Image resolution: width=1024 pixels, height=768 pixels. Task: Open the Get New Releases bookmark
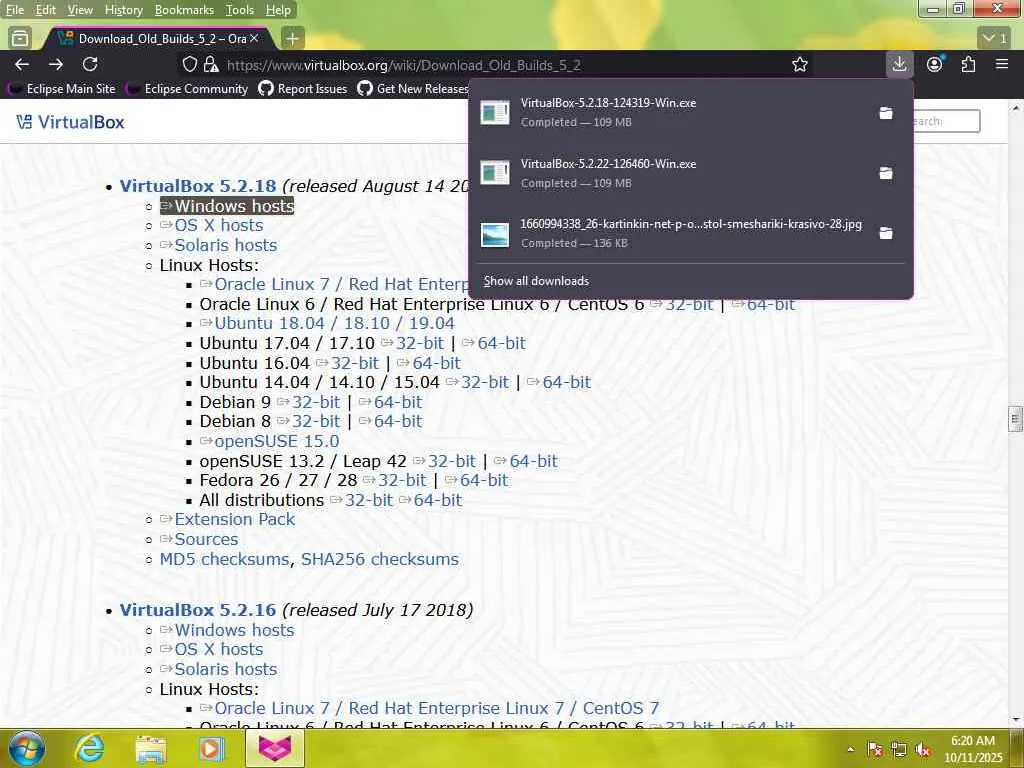pyautogui.click(x=413, y=89)
